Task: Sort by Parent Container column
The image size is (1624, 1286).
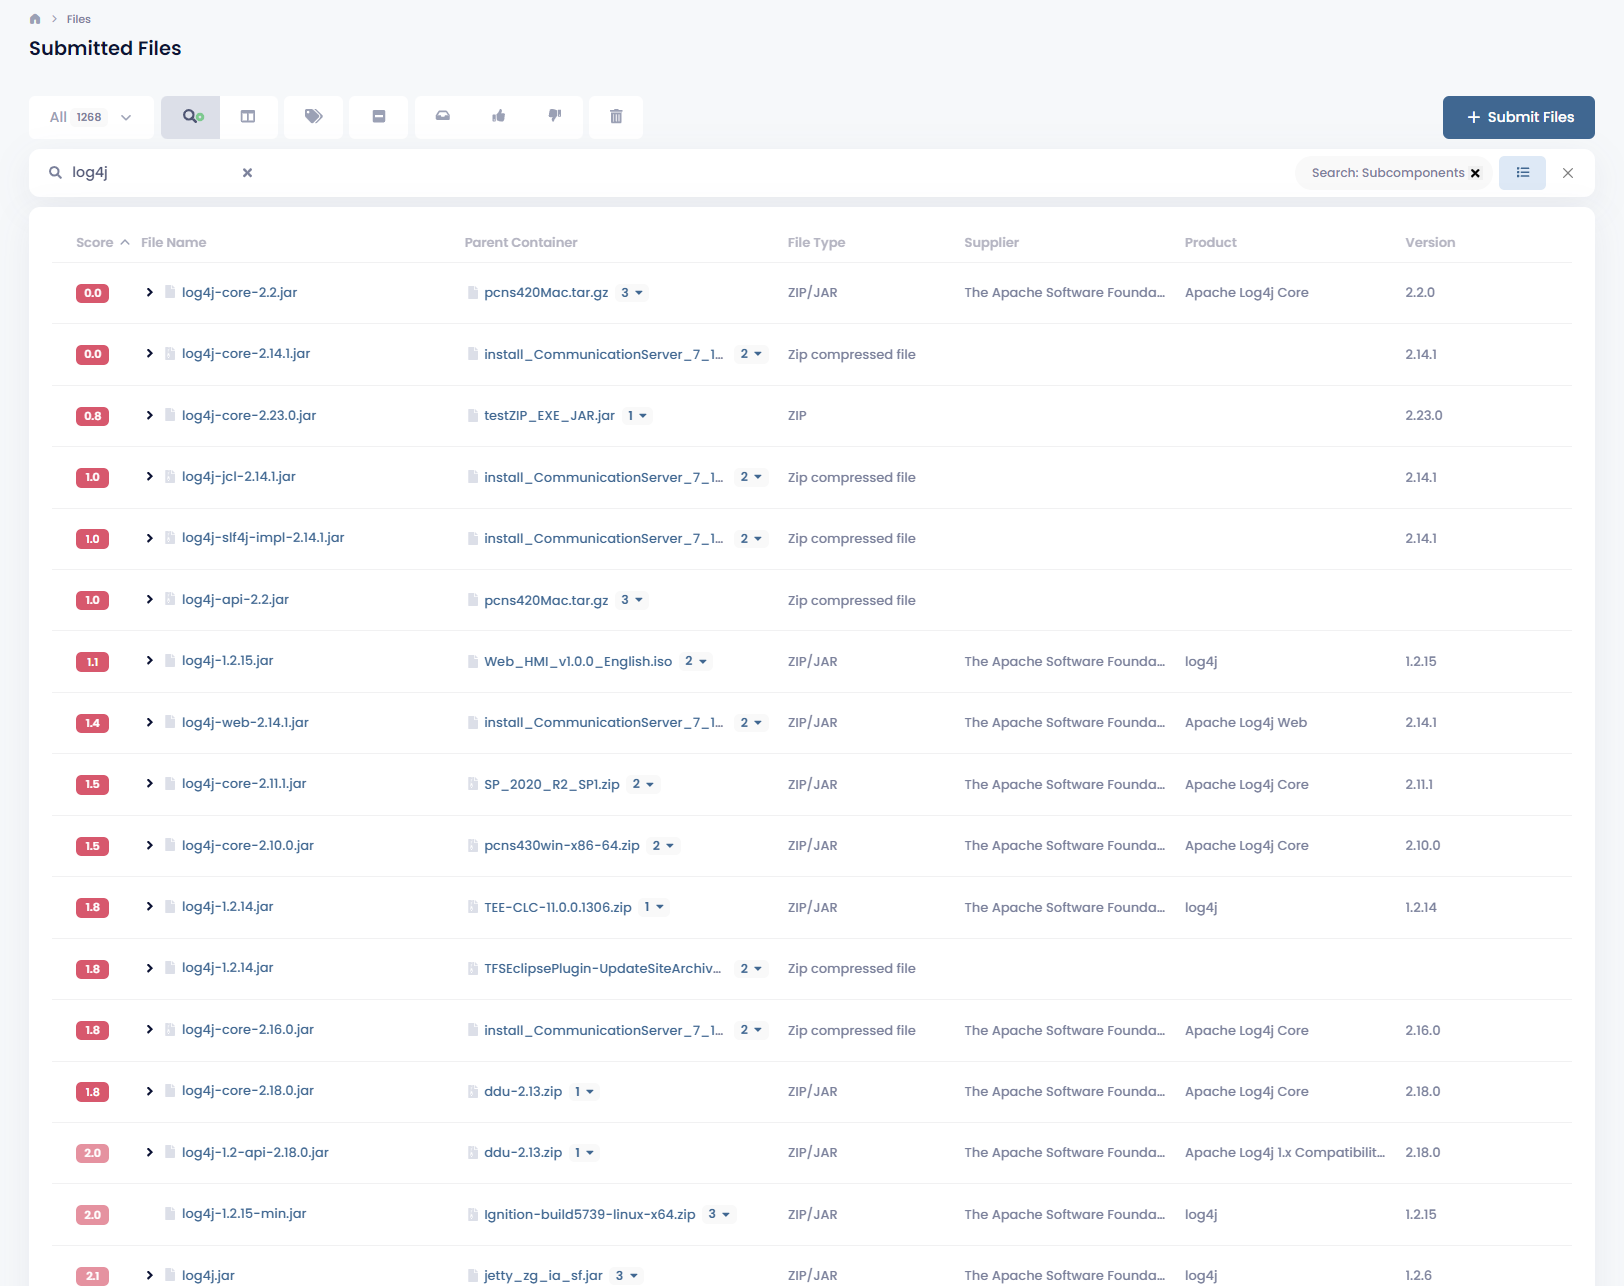Action: point(521,243)
